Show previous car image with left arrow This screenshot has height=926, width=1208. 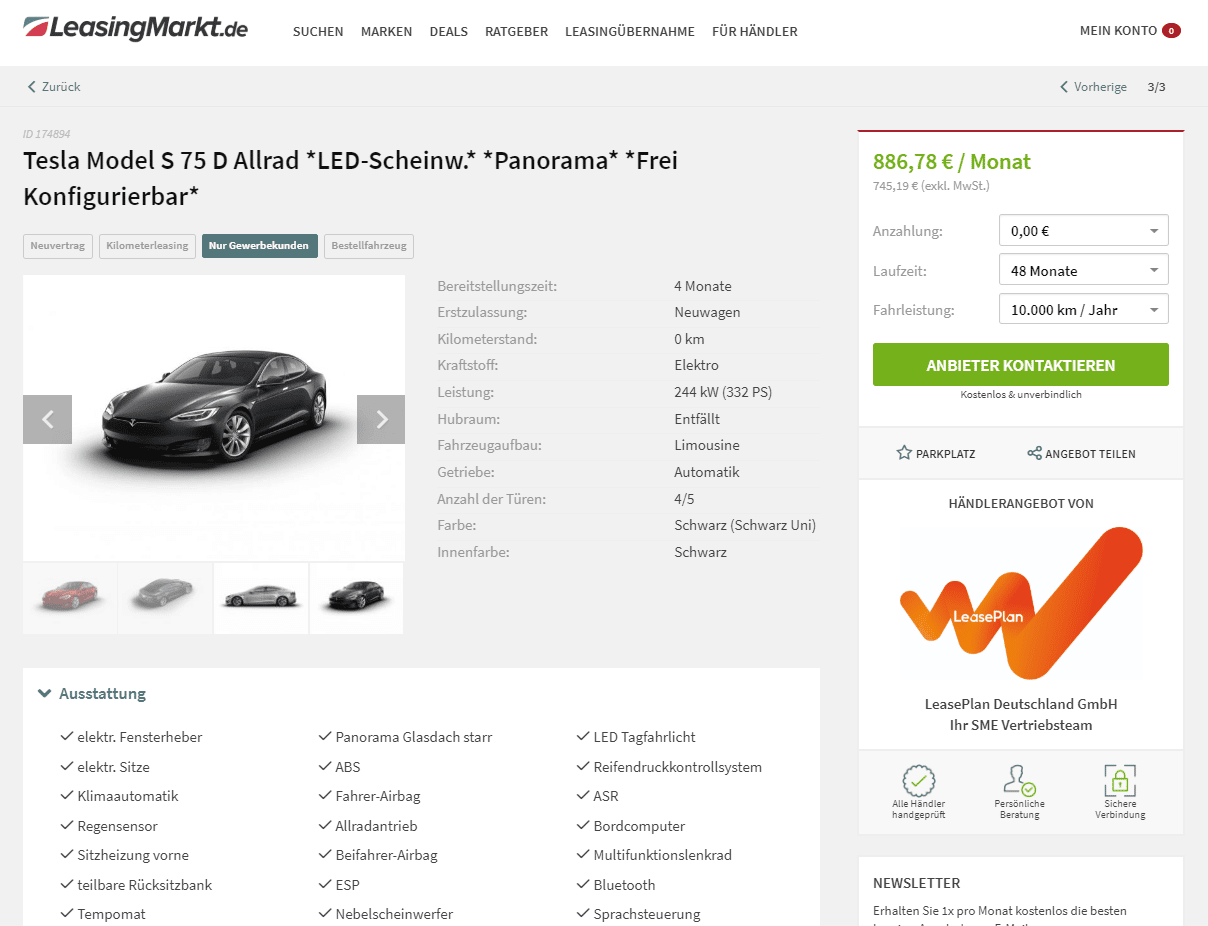[x=47, y=419]
